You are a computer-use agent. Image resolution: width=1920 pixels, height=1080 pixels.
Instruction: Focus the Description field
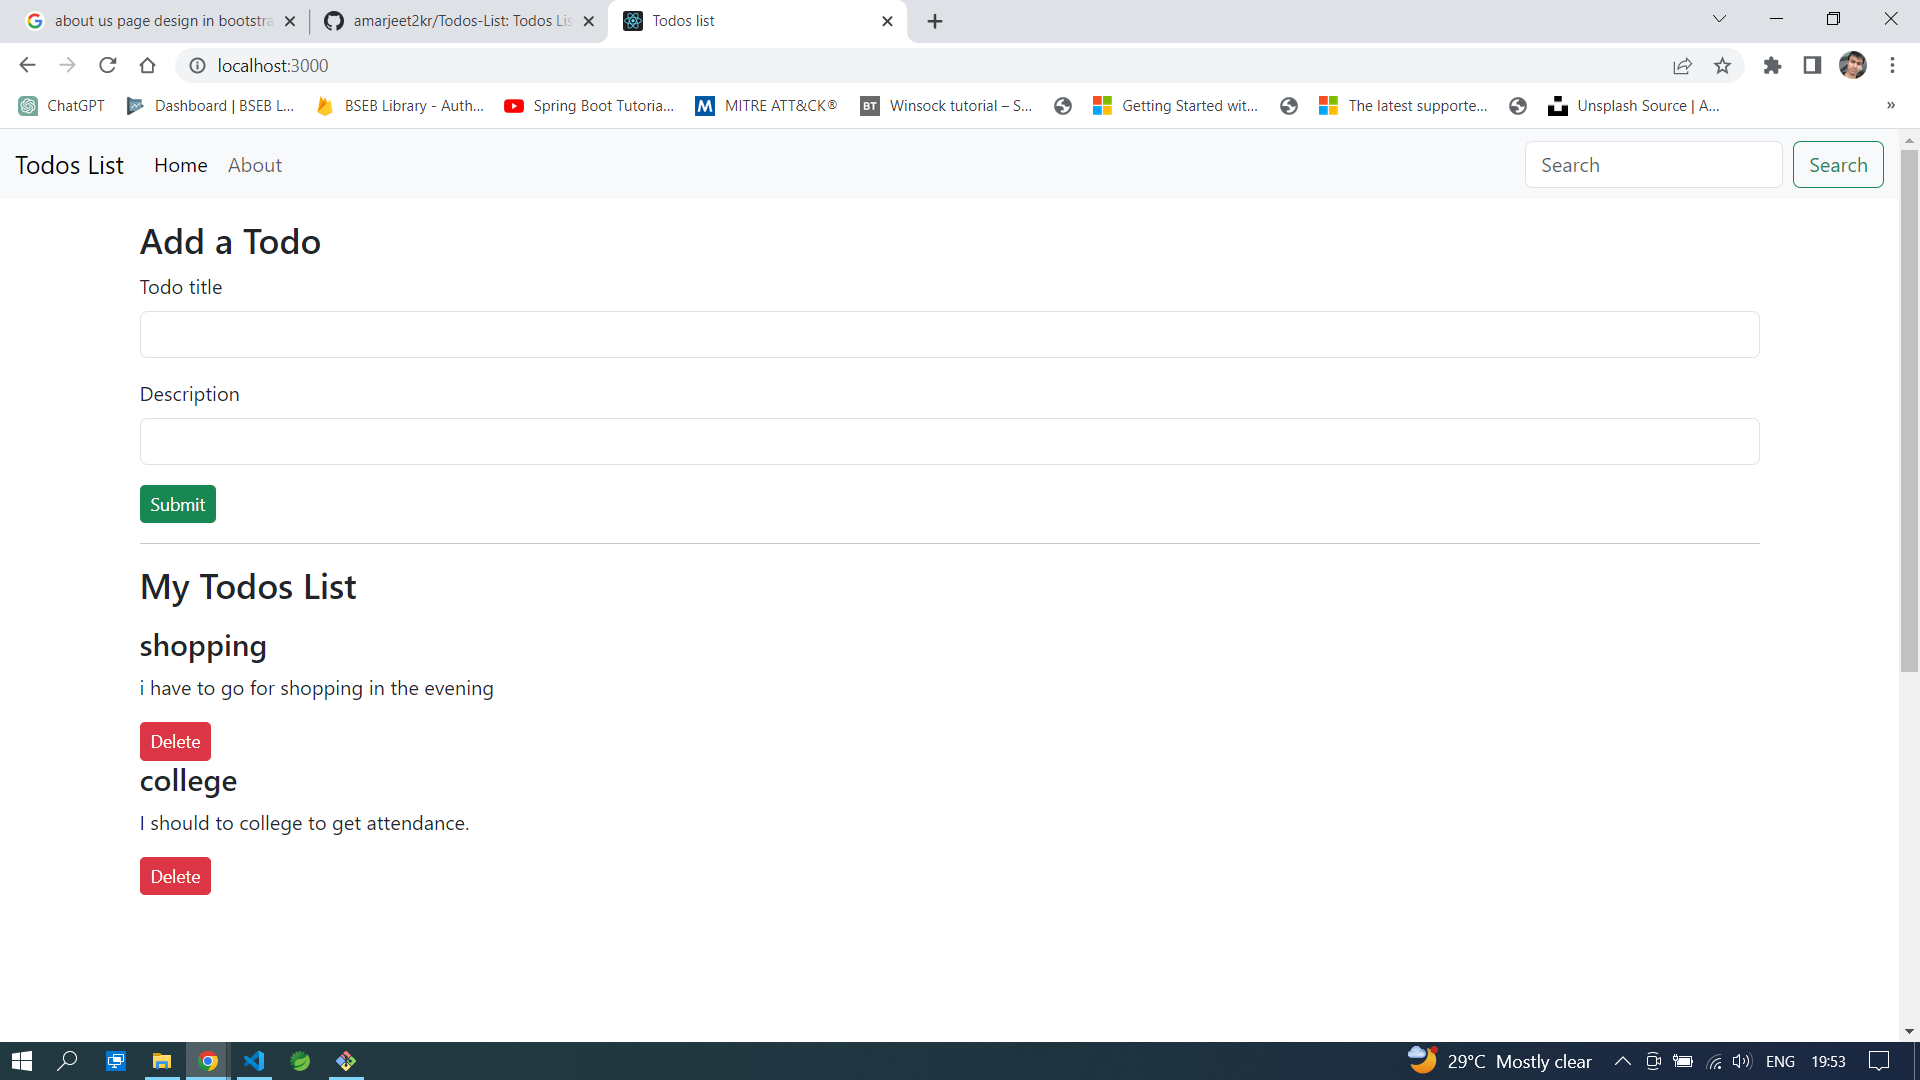[950, 441]
